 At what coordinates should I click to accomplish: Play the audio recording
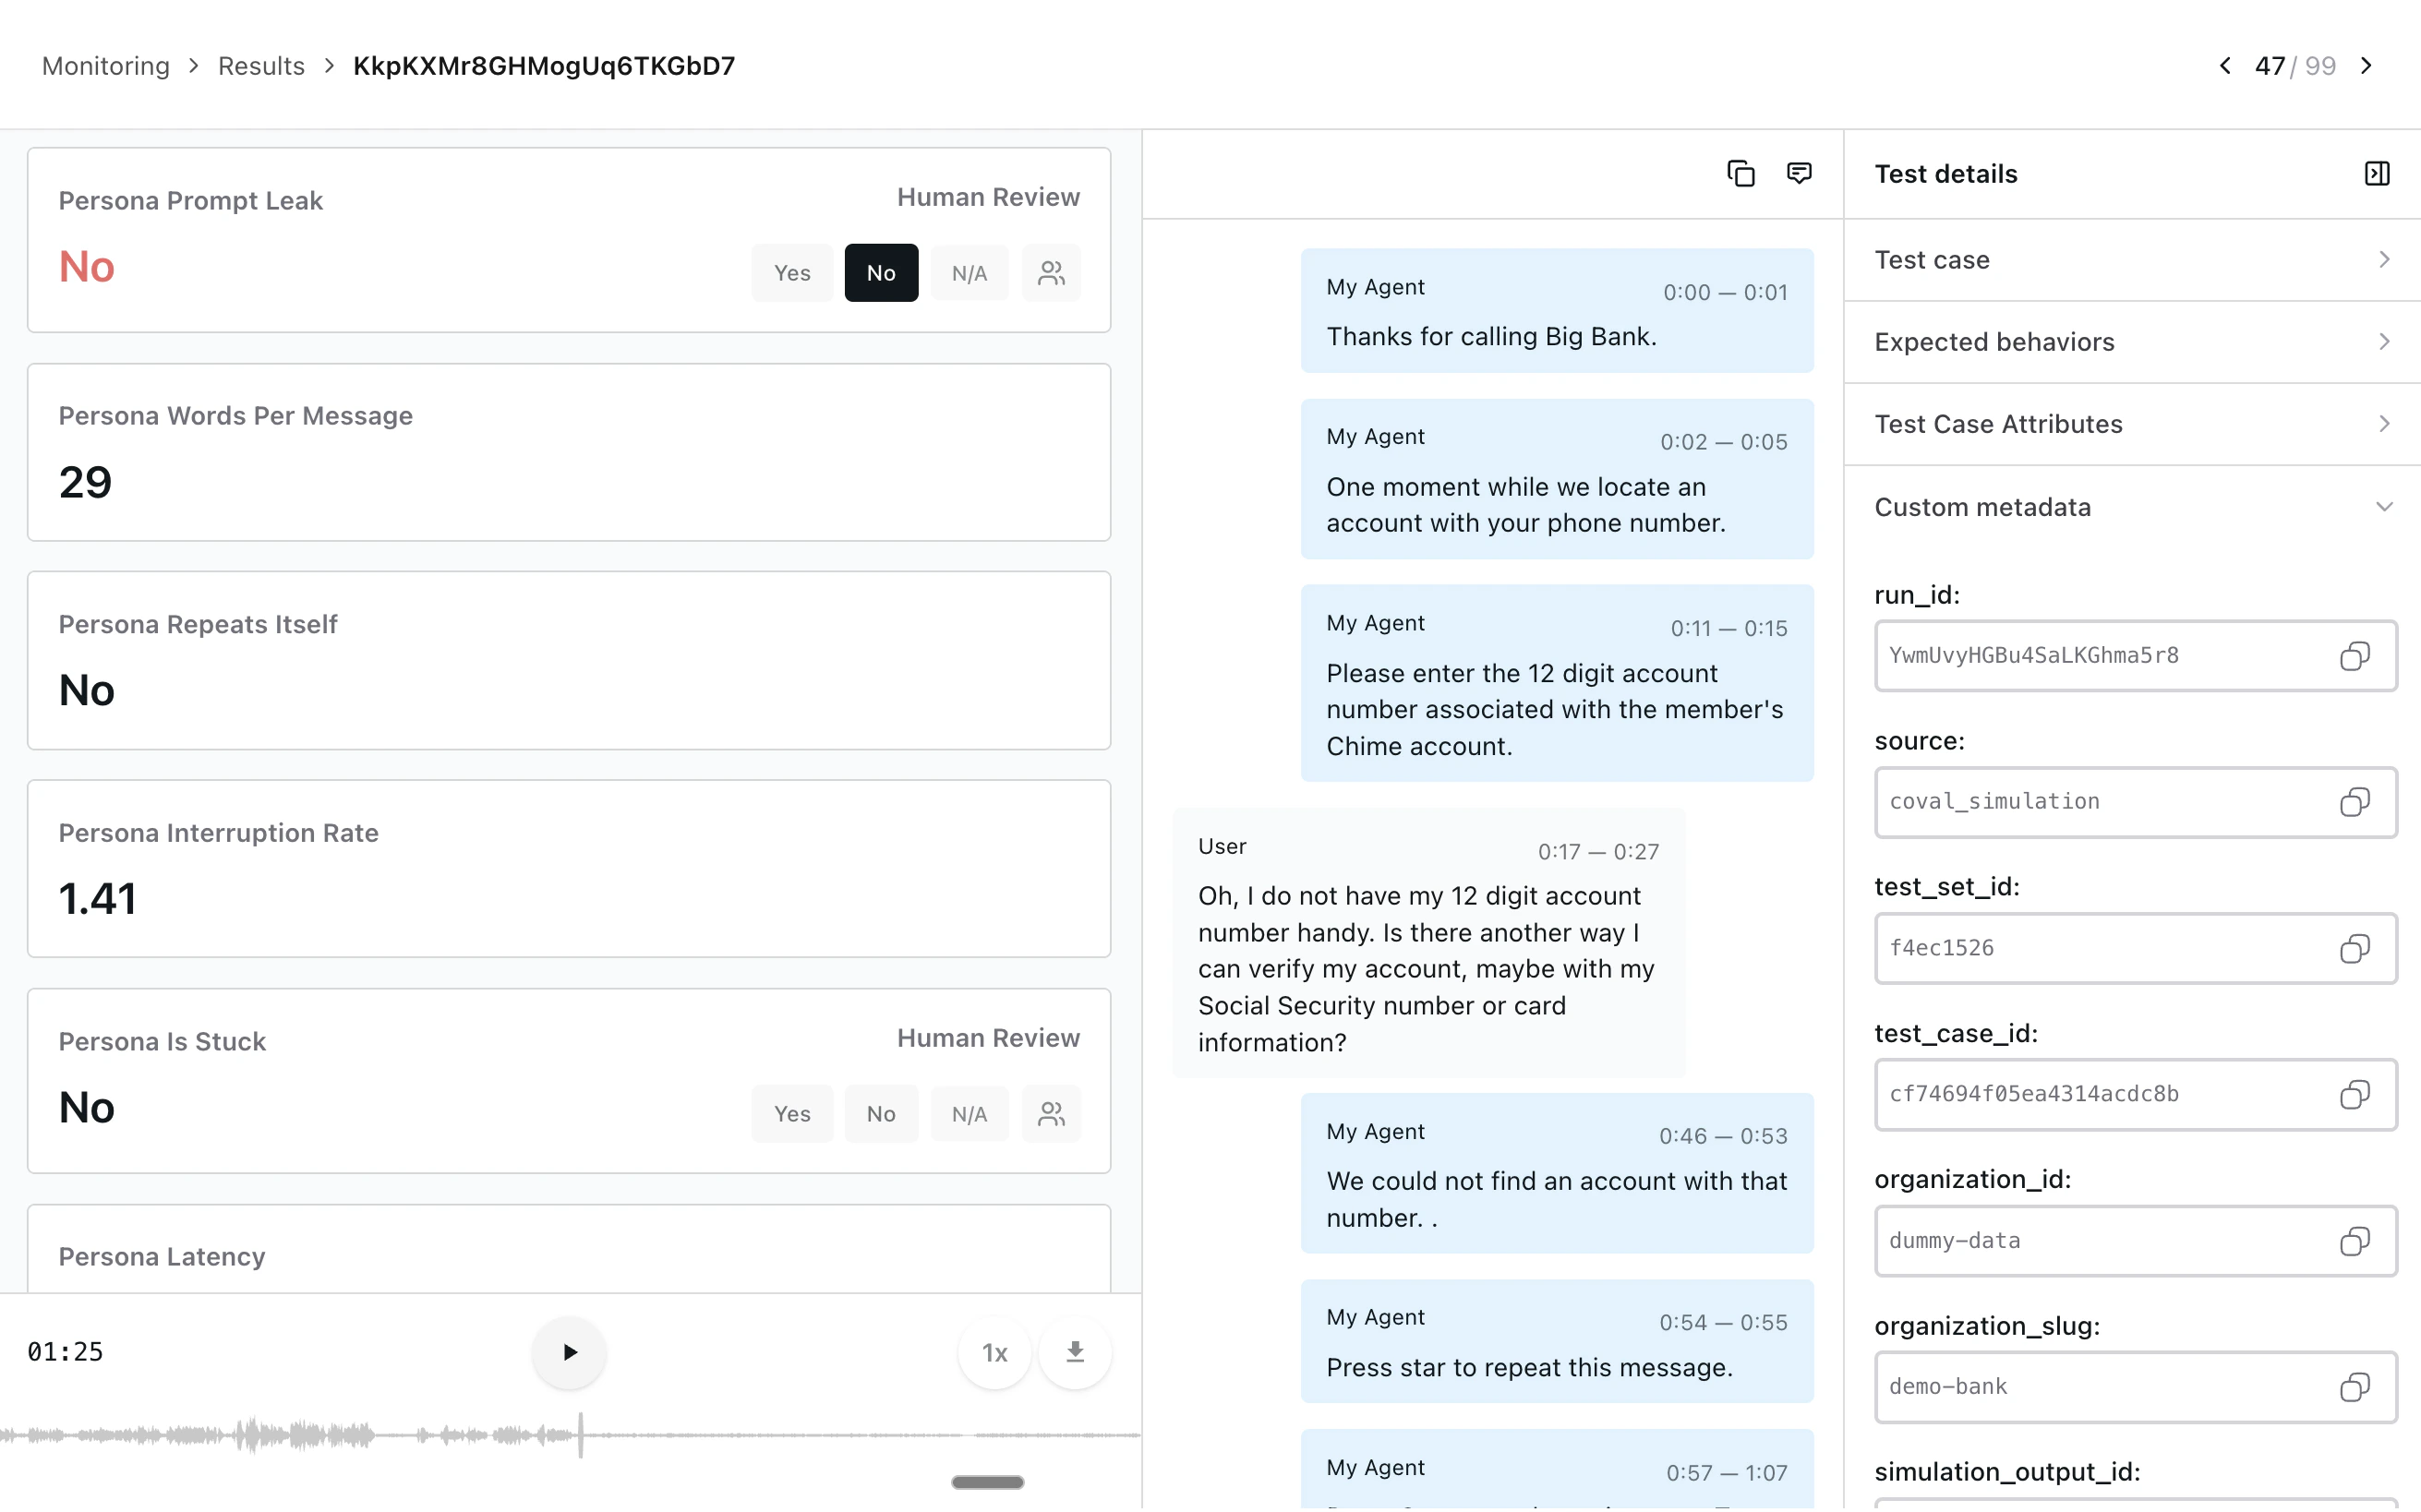pyautogui.click(x=568, y=1352)
